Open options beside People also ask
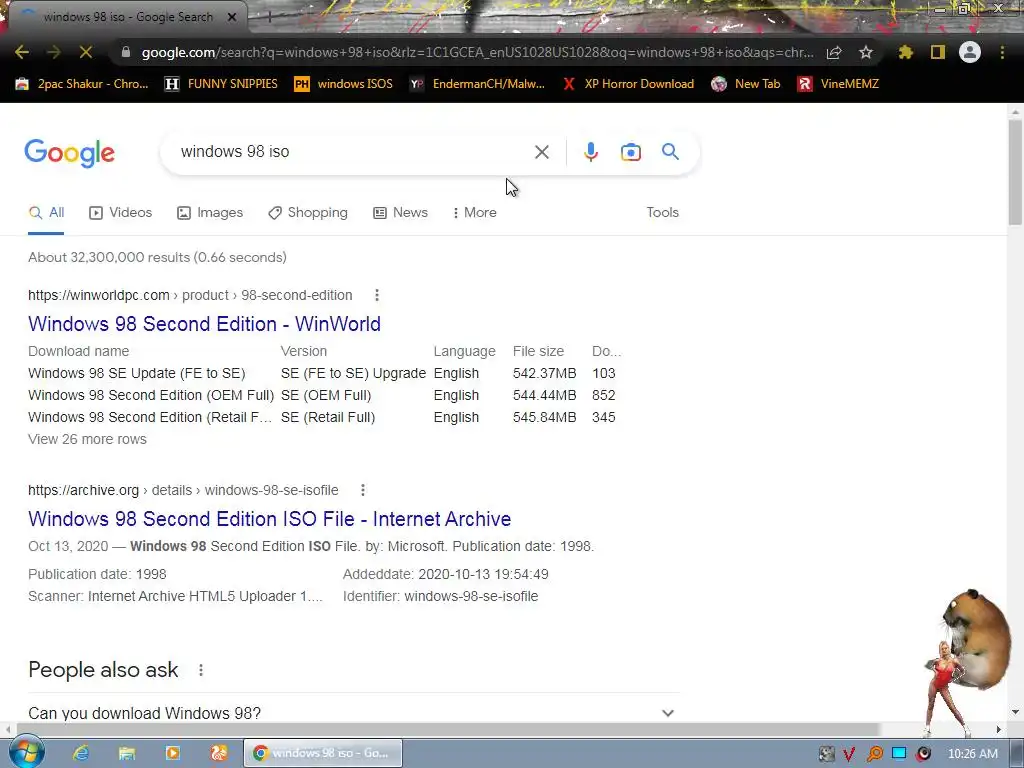 (201, 670)
